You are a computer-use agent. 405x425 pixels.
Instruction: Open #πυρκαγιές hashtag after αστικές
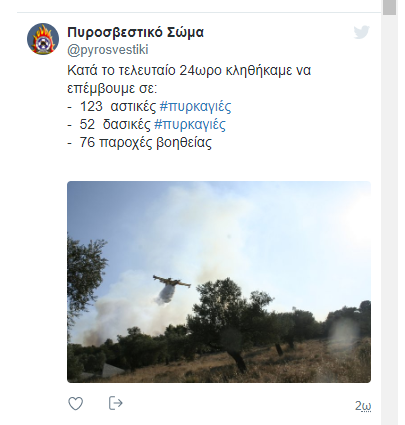click(195, 106)
